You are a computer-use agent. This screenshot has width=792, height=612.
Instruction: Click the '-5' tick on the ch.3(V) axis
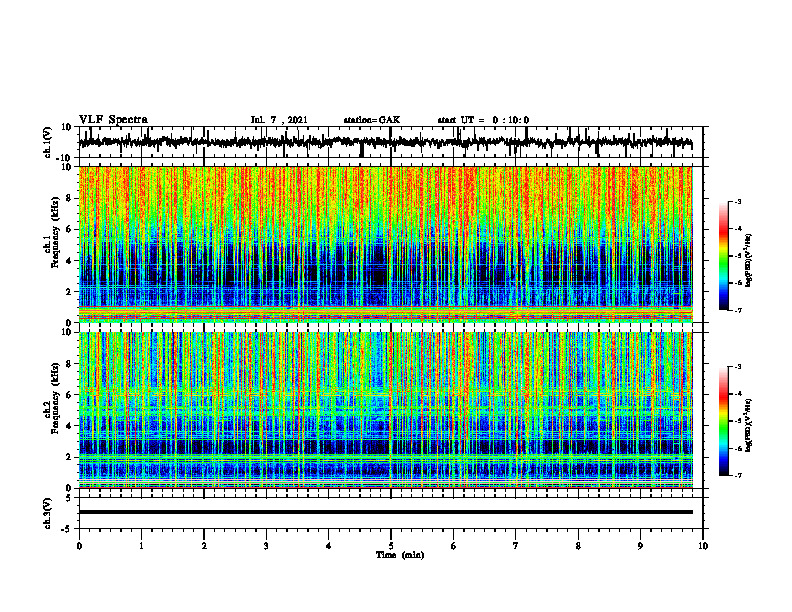pos(67,529)
